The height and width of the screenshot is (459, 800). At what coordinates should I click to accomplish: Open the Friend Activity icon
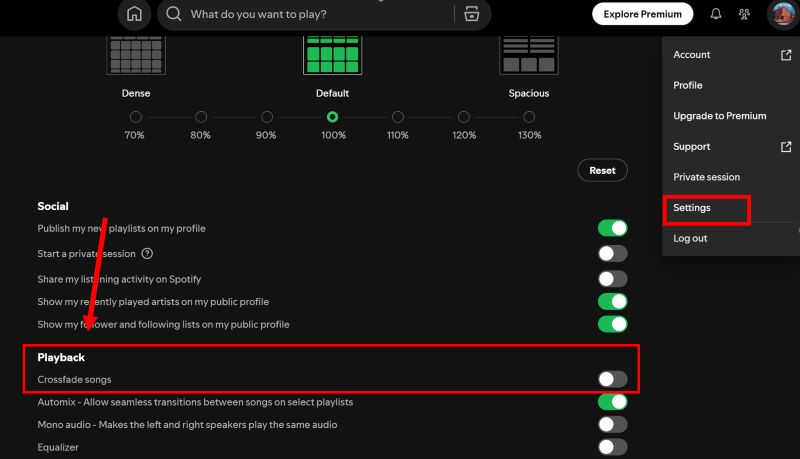click(x=744, y=15)
